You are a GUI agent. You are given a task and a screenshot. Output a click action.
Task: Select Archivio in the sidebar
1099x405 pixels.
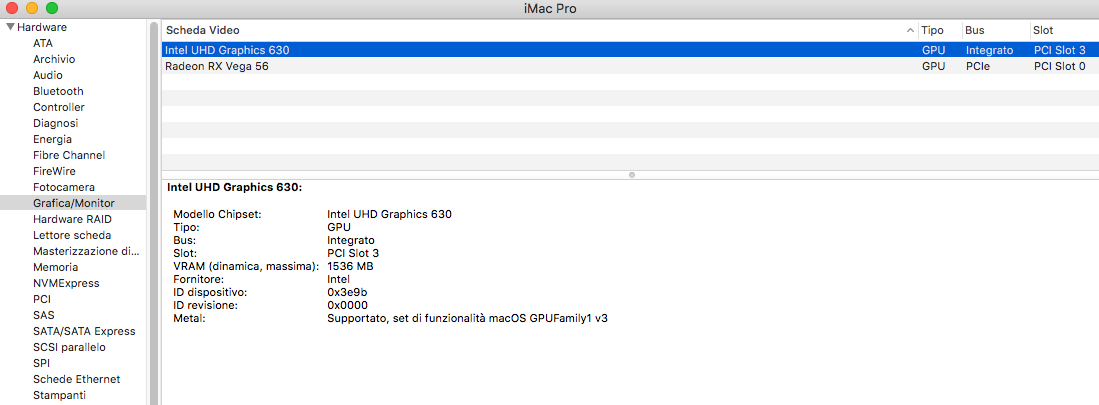tap(54, 60)
